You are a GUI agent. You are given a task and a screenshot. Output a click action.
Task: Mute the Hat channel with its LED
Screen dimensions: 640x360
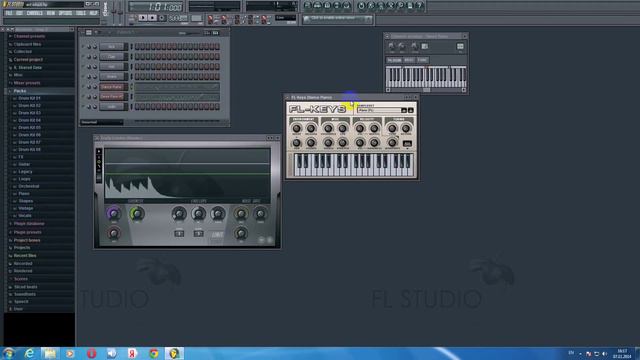[82, 66]
